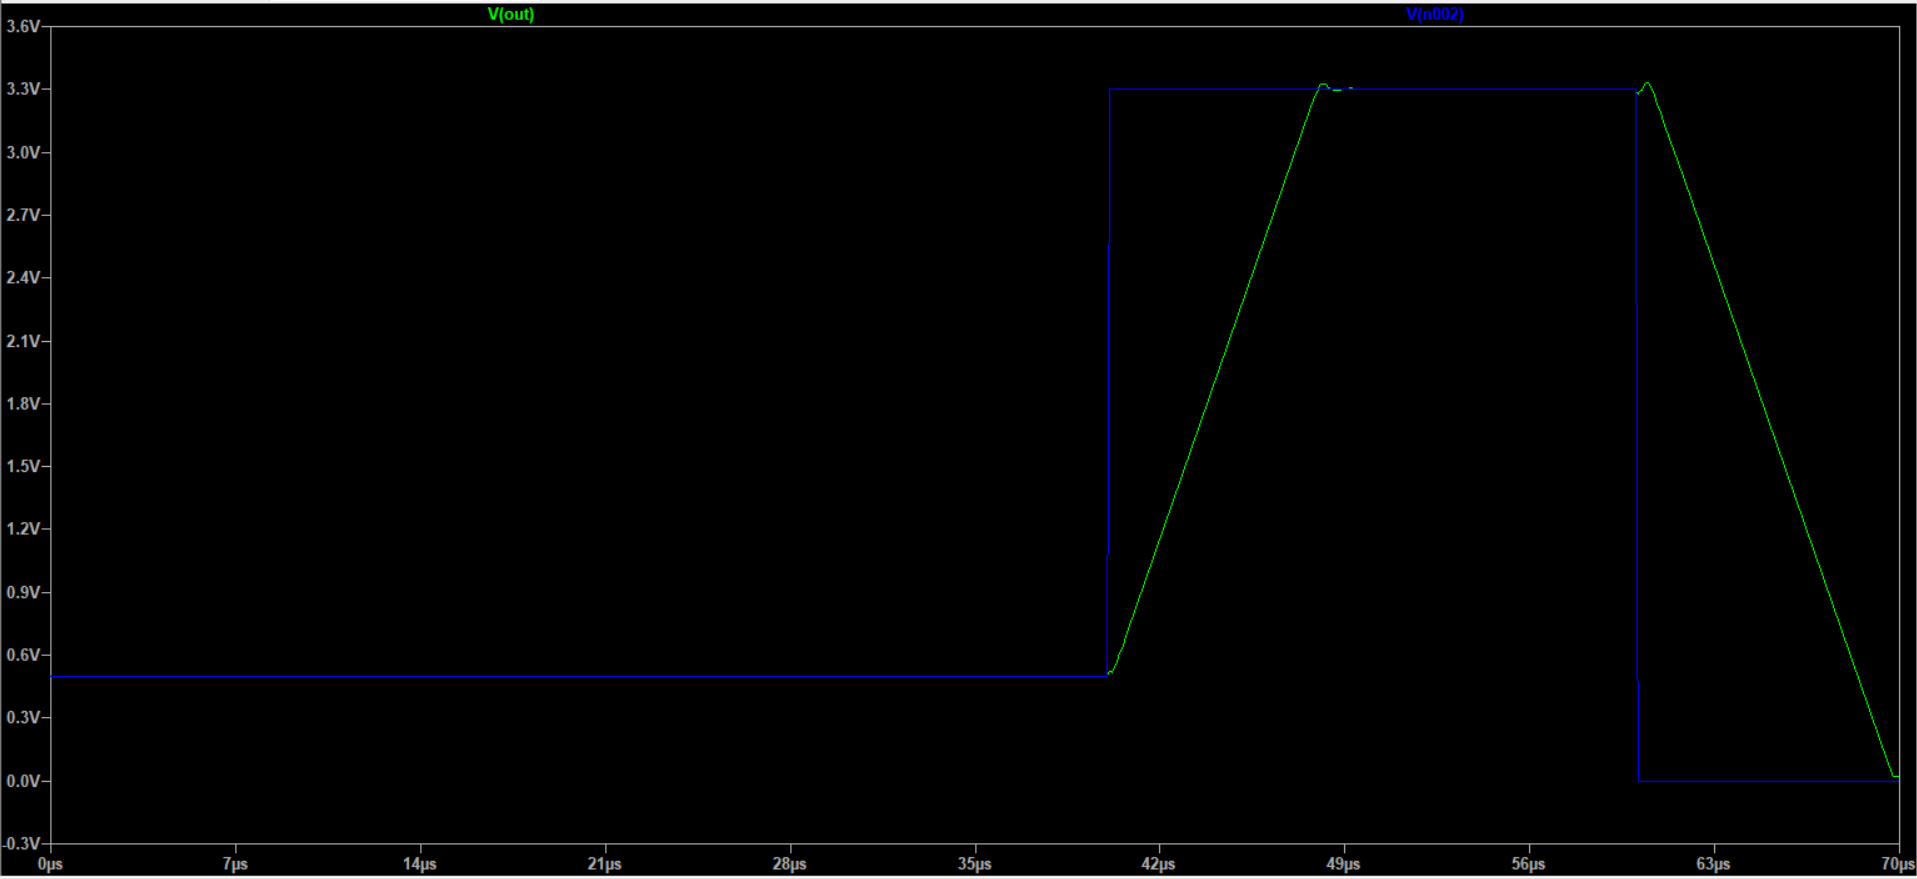1917x879 pixels.
Task: Click the 3.6V axis tick label
Action: pos(22,26)
